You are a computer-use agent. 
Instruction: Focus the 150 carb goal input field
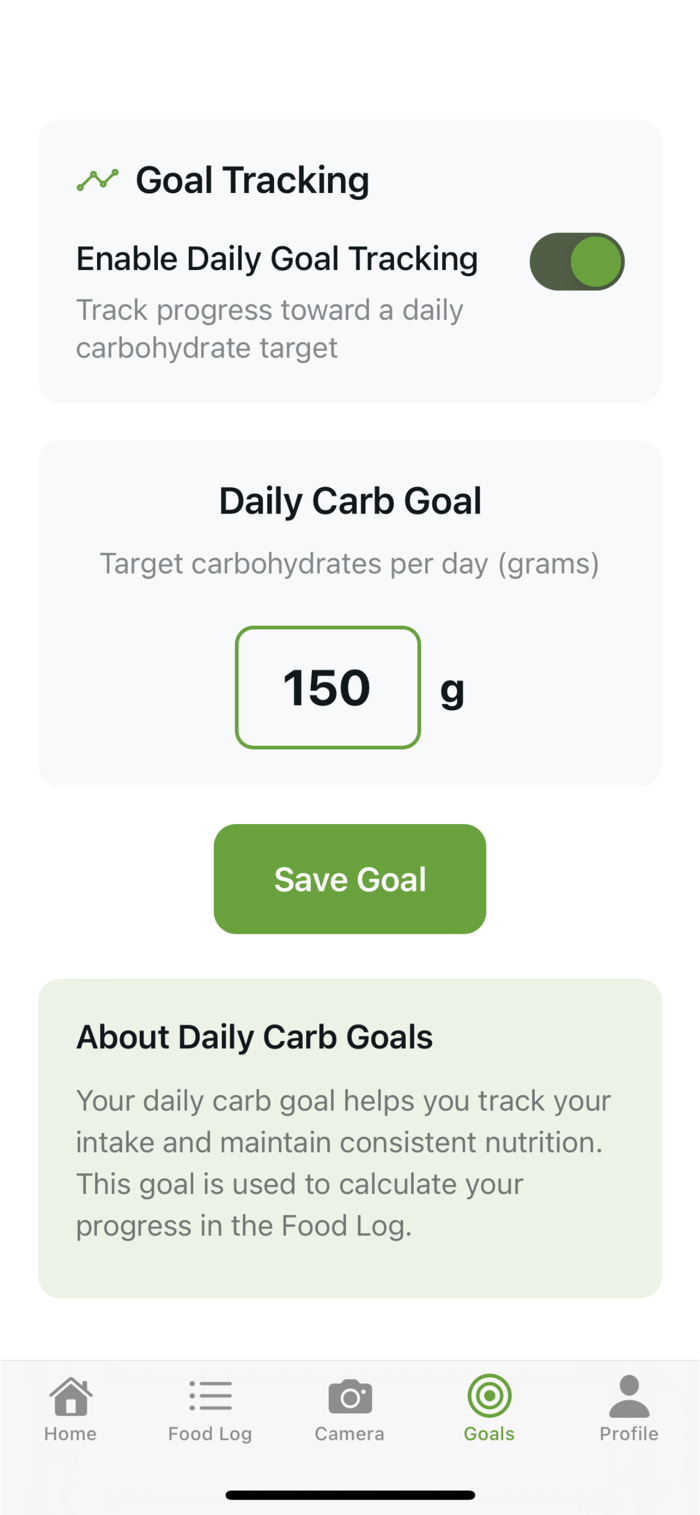pyautogui.click(x=328, y=688)
